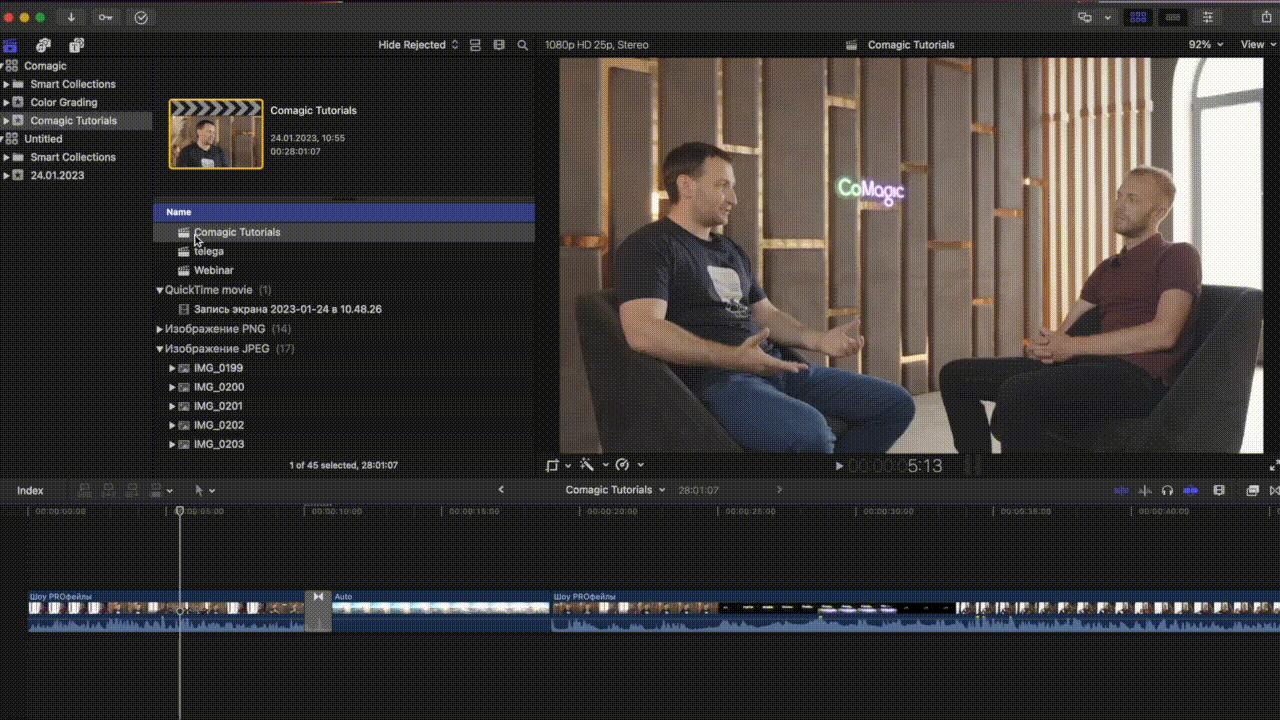Select the telega project row
1280x720 pixels.
[x=343, y=251]
